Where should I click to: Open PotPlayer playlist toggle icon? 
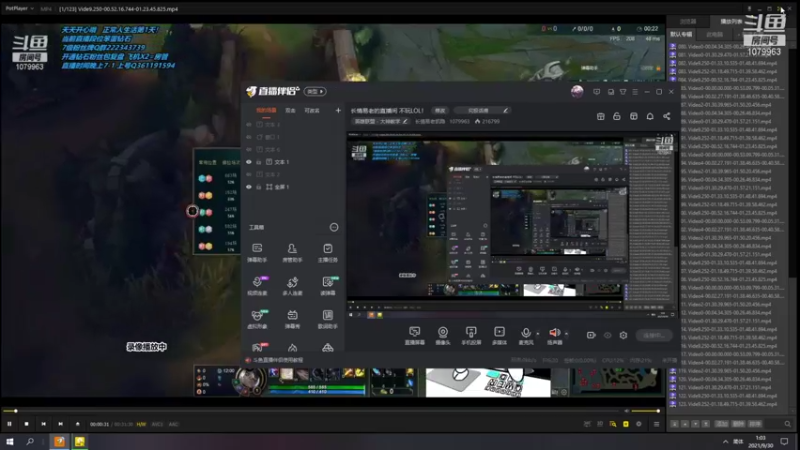[x=626, y=424]
